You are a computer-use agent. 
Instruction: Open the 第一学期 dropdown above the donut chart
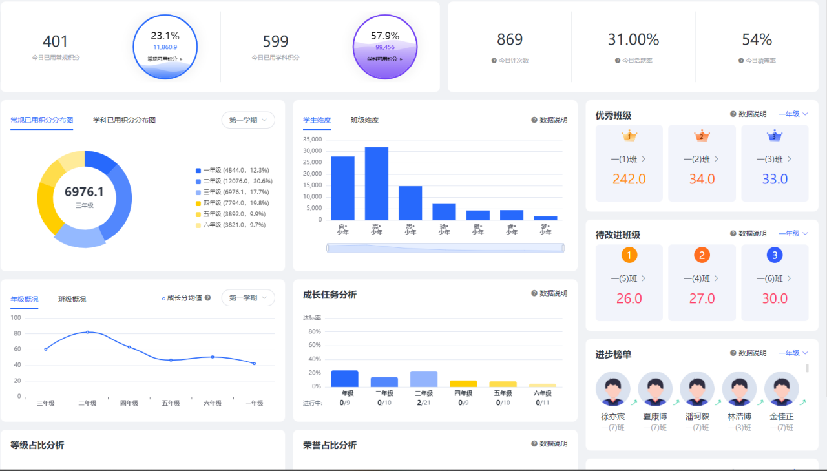(248, 120)
